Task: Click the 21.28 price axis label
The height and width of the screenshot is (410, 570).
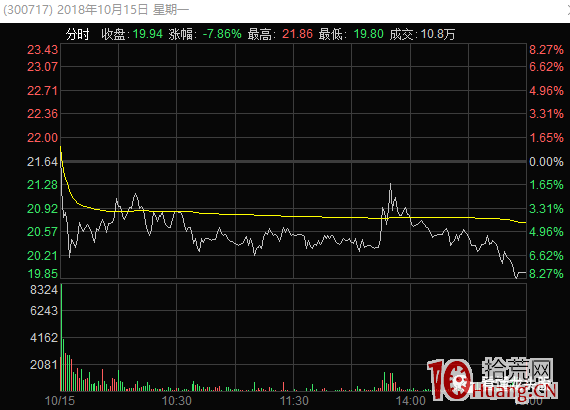Action: pos(43,185)
